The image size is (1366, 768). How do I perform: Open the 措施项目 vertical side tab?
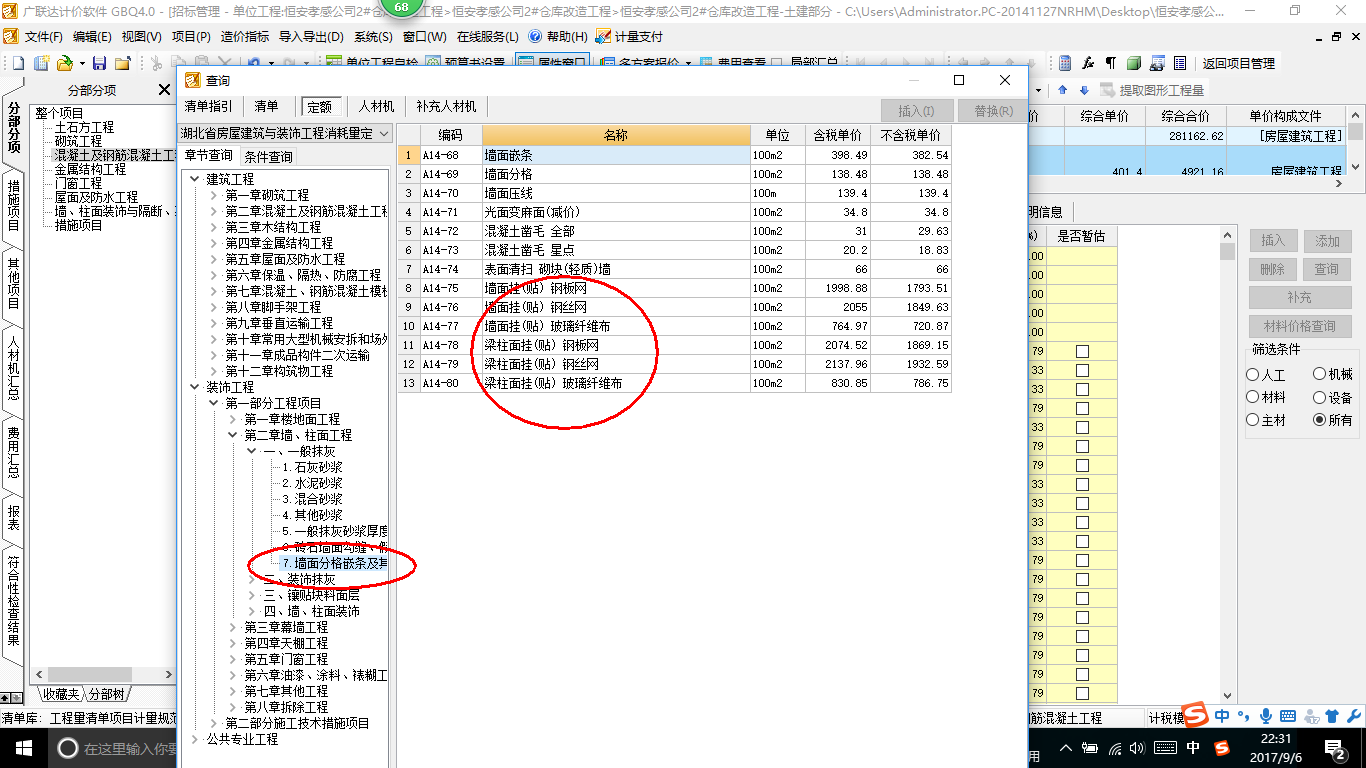(13, 204)
